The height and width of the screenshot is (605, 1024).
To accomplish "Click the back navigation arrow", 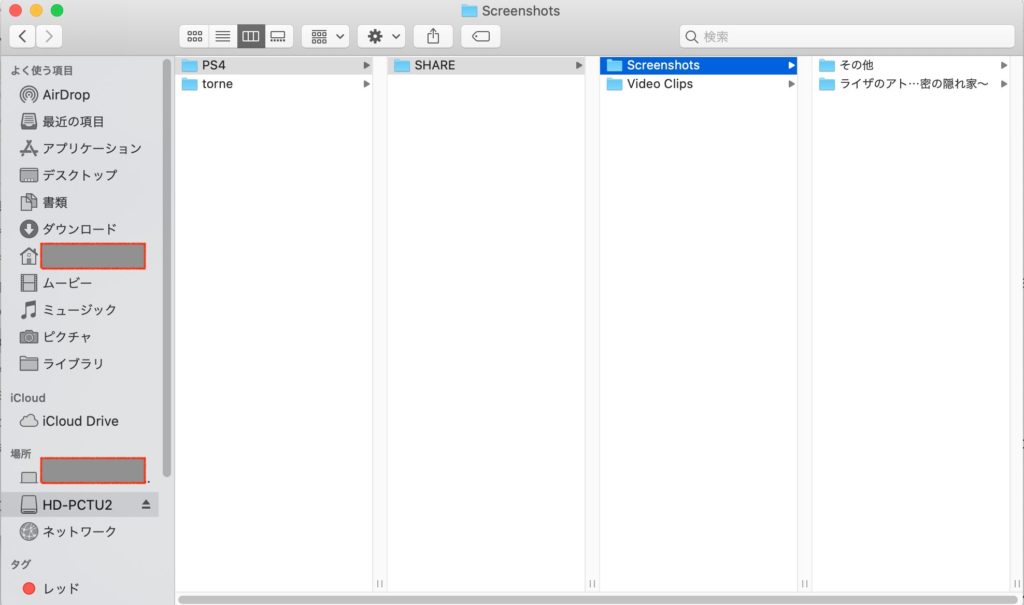I will click(x=23, y=36).
